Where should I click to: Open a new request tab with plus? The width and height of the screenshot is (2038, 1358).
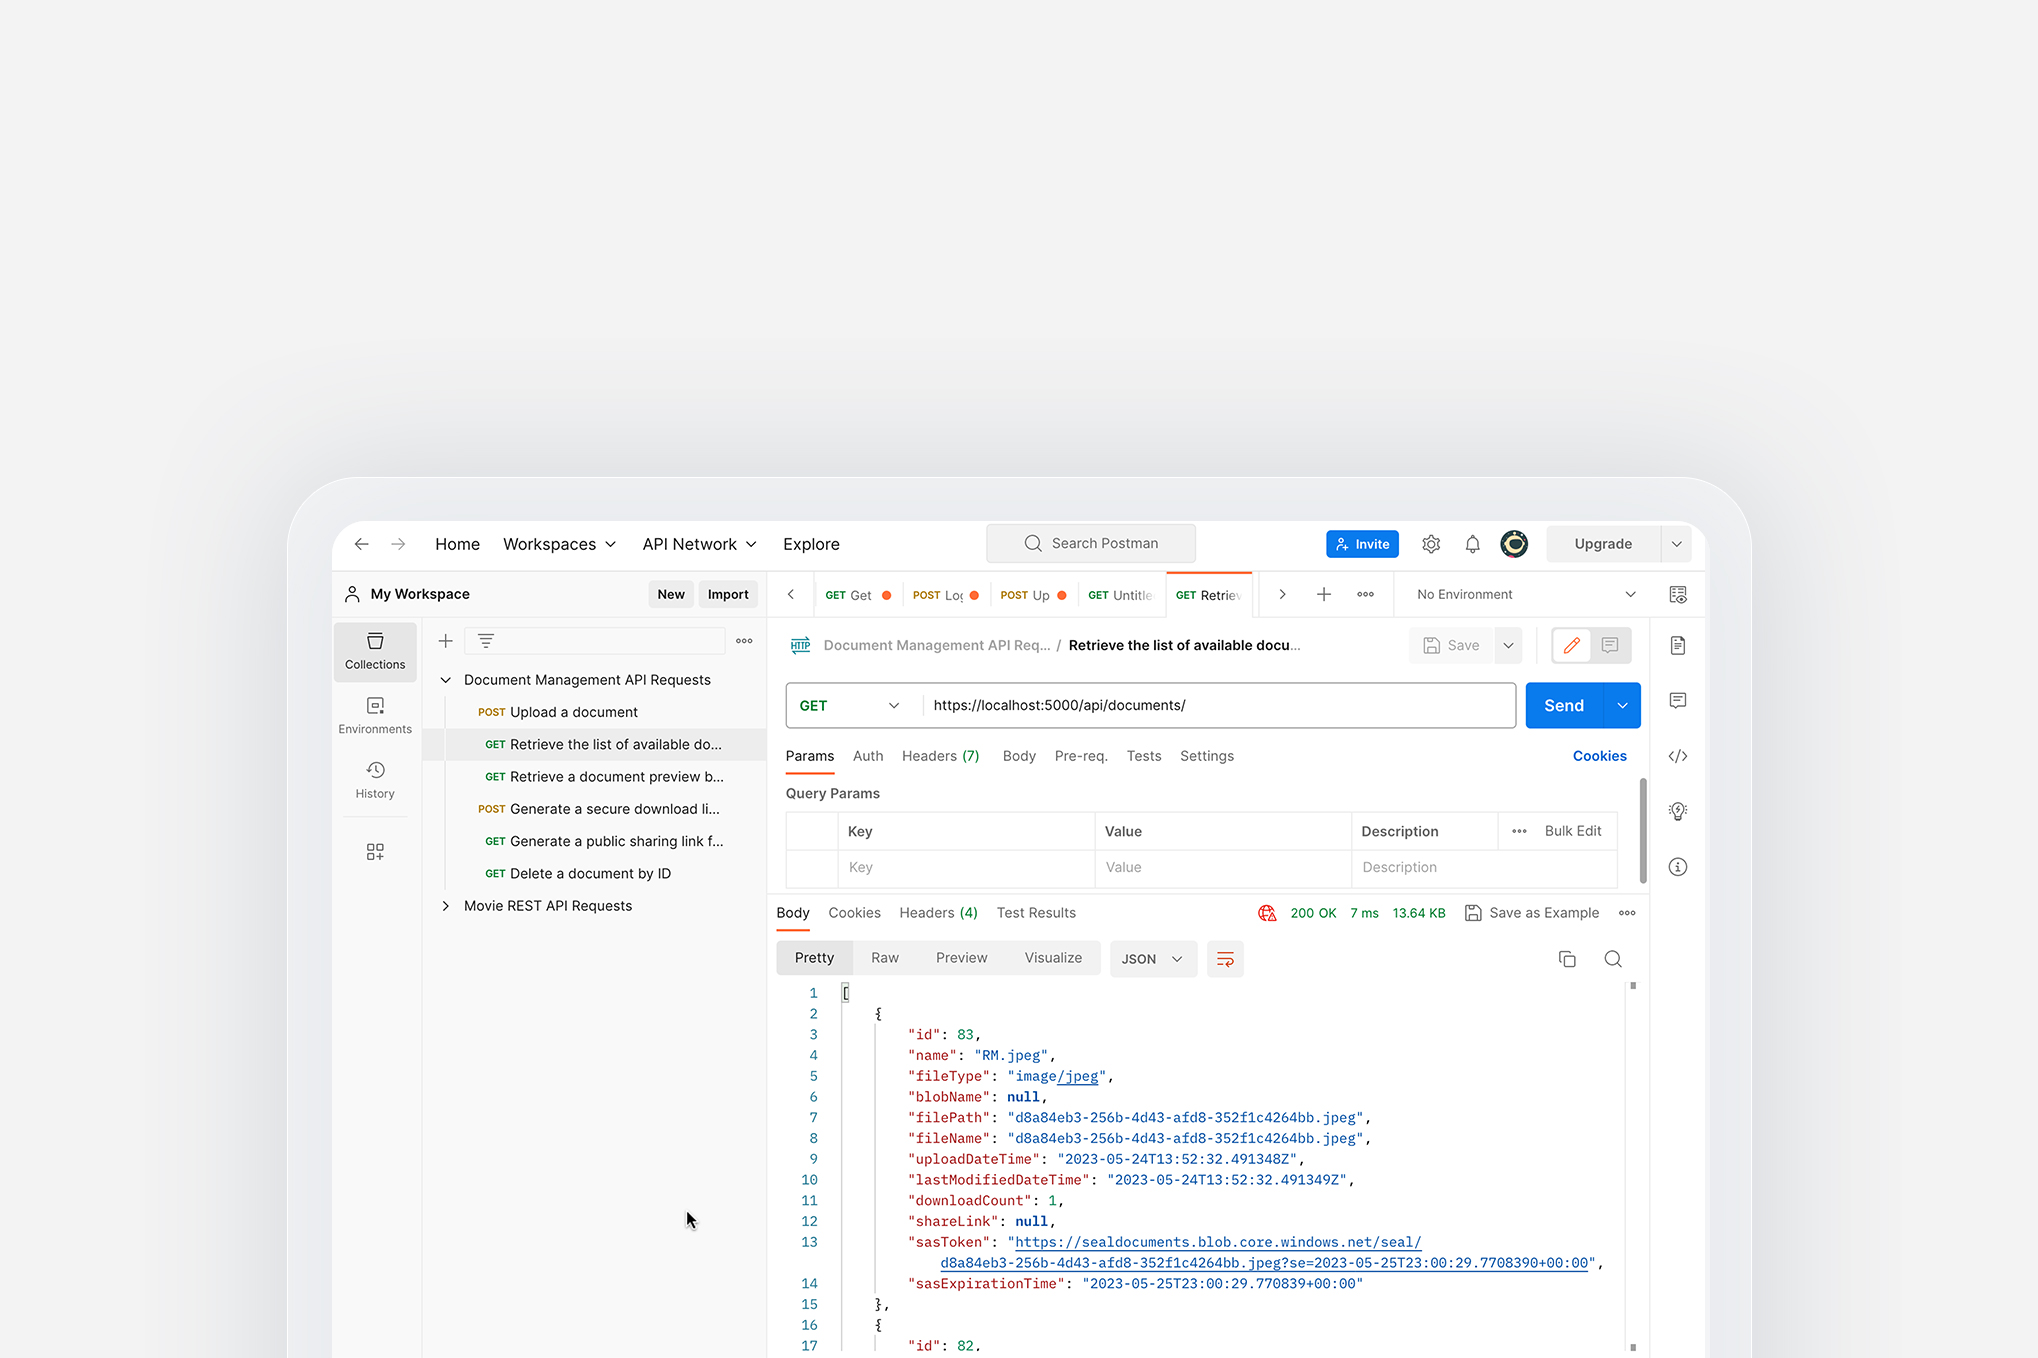(x=1324, y=594)
